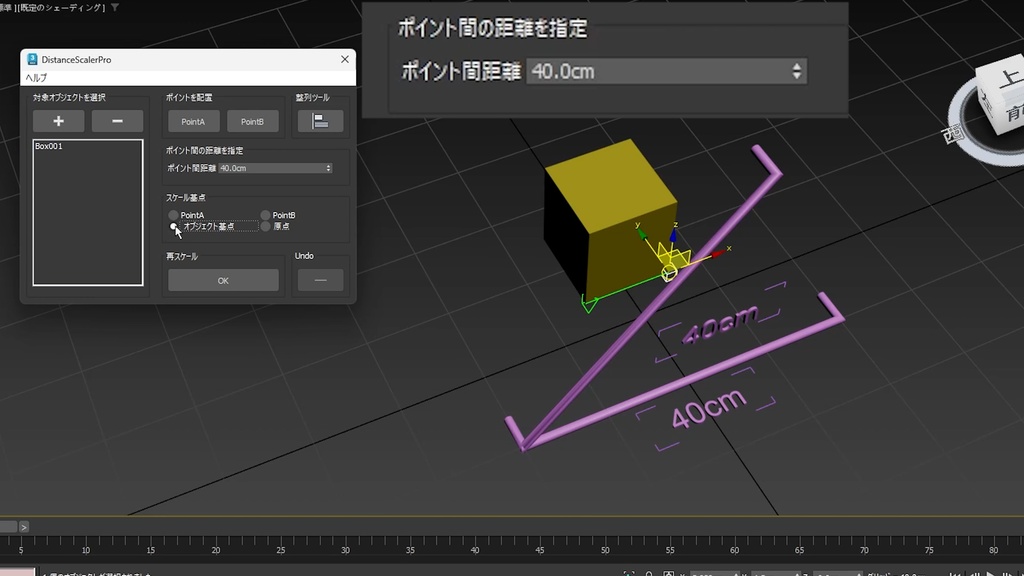
Task: Click the PointB placement button
Action: tap(253, 121)
